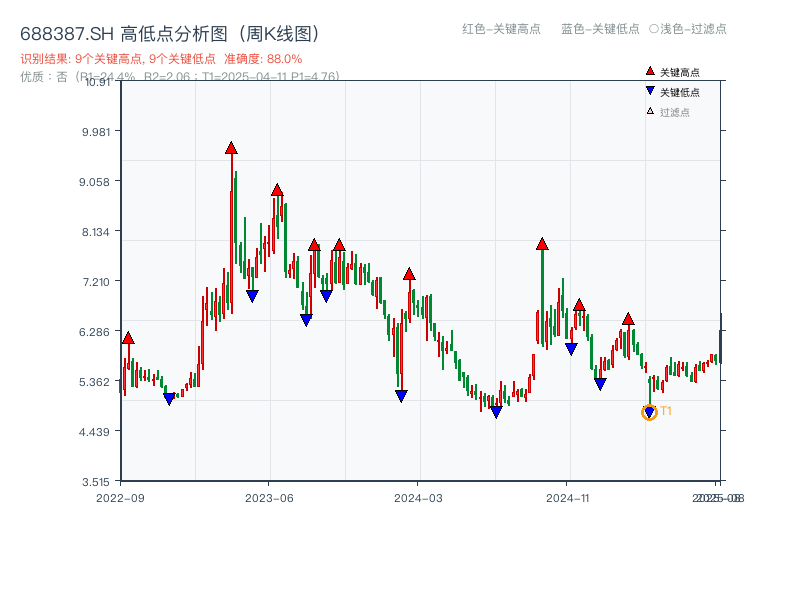Click the blue down-triangle near the 2024-03 low
Screen dimensions: 800x600
tap(401, 396)
